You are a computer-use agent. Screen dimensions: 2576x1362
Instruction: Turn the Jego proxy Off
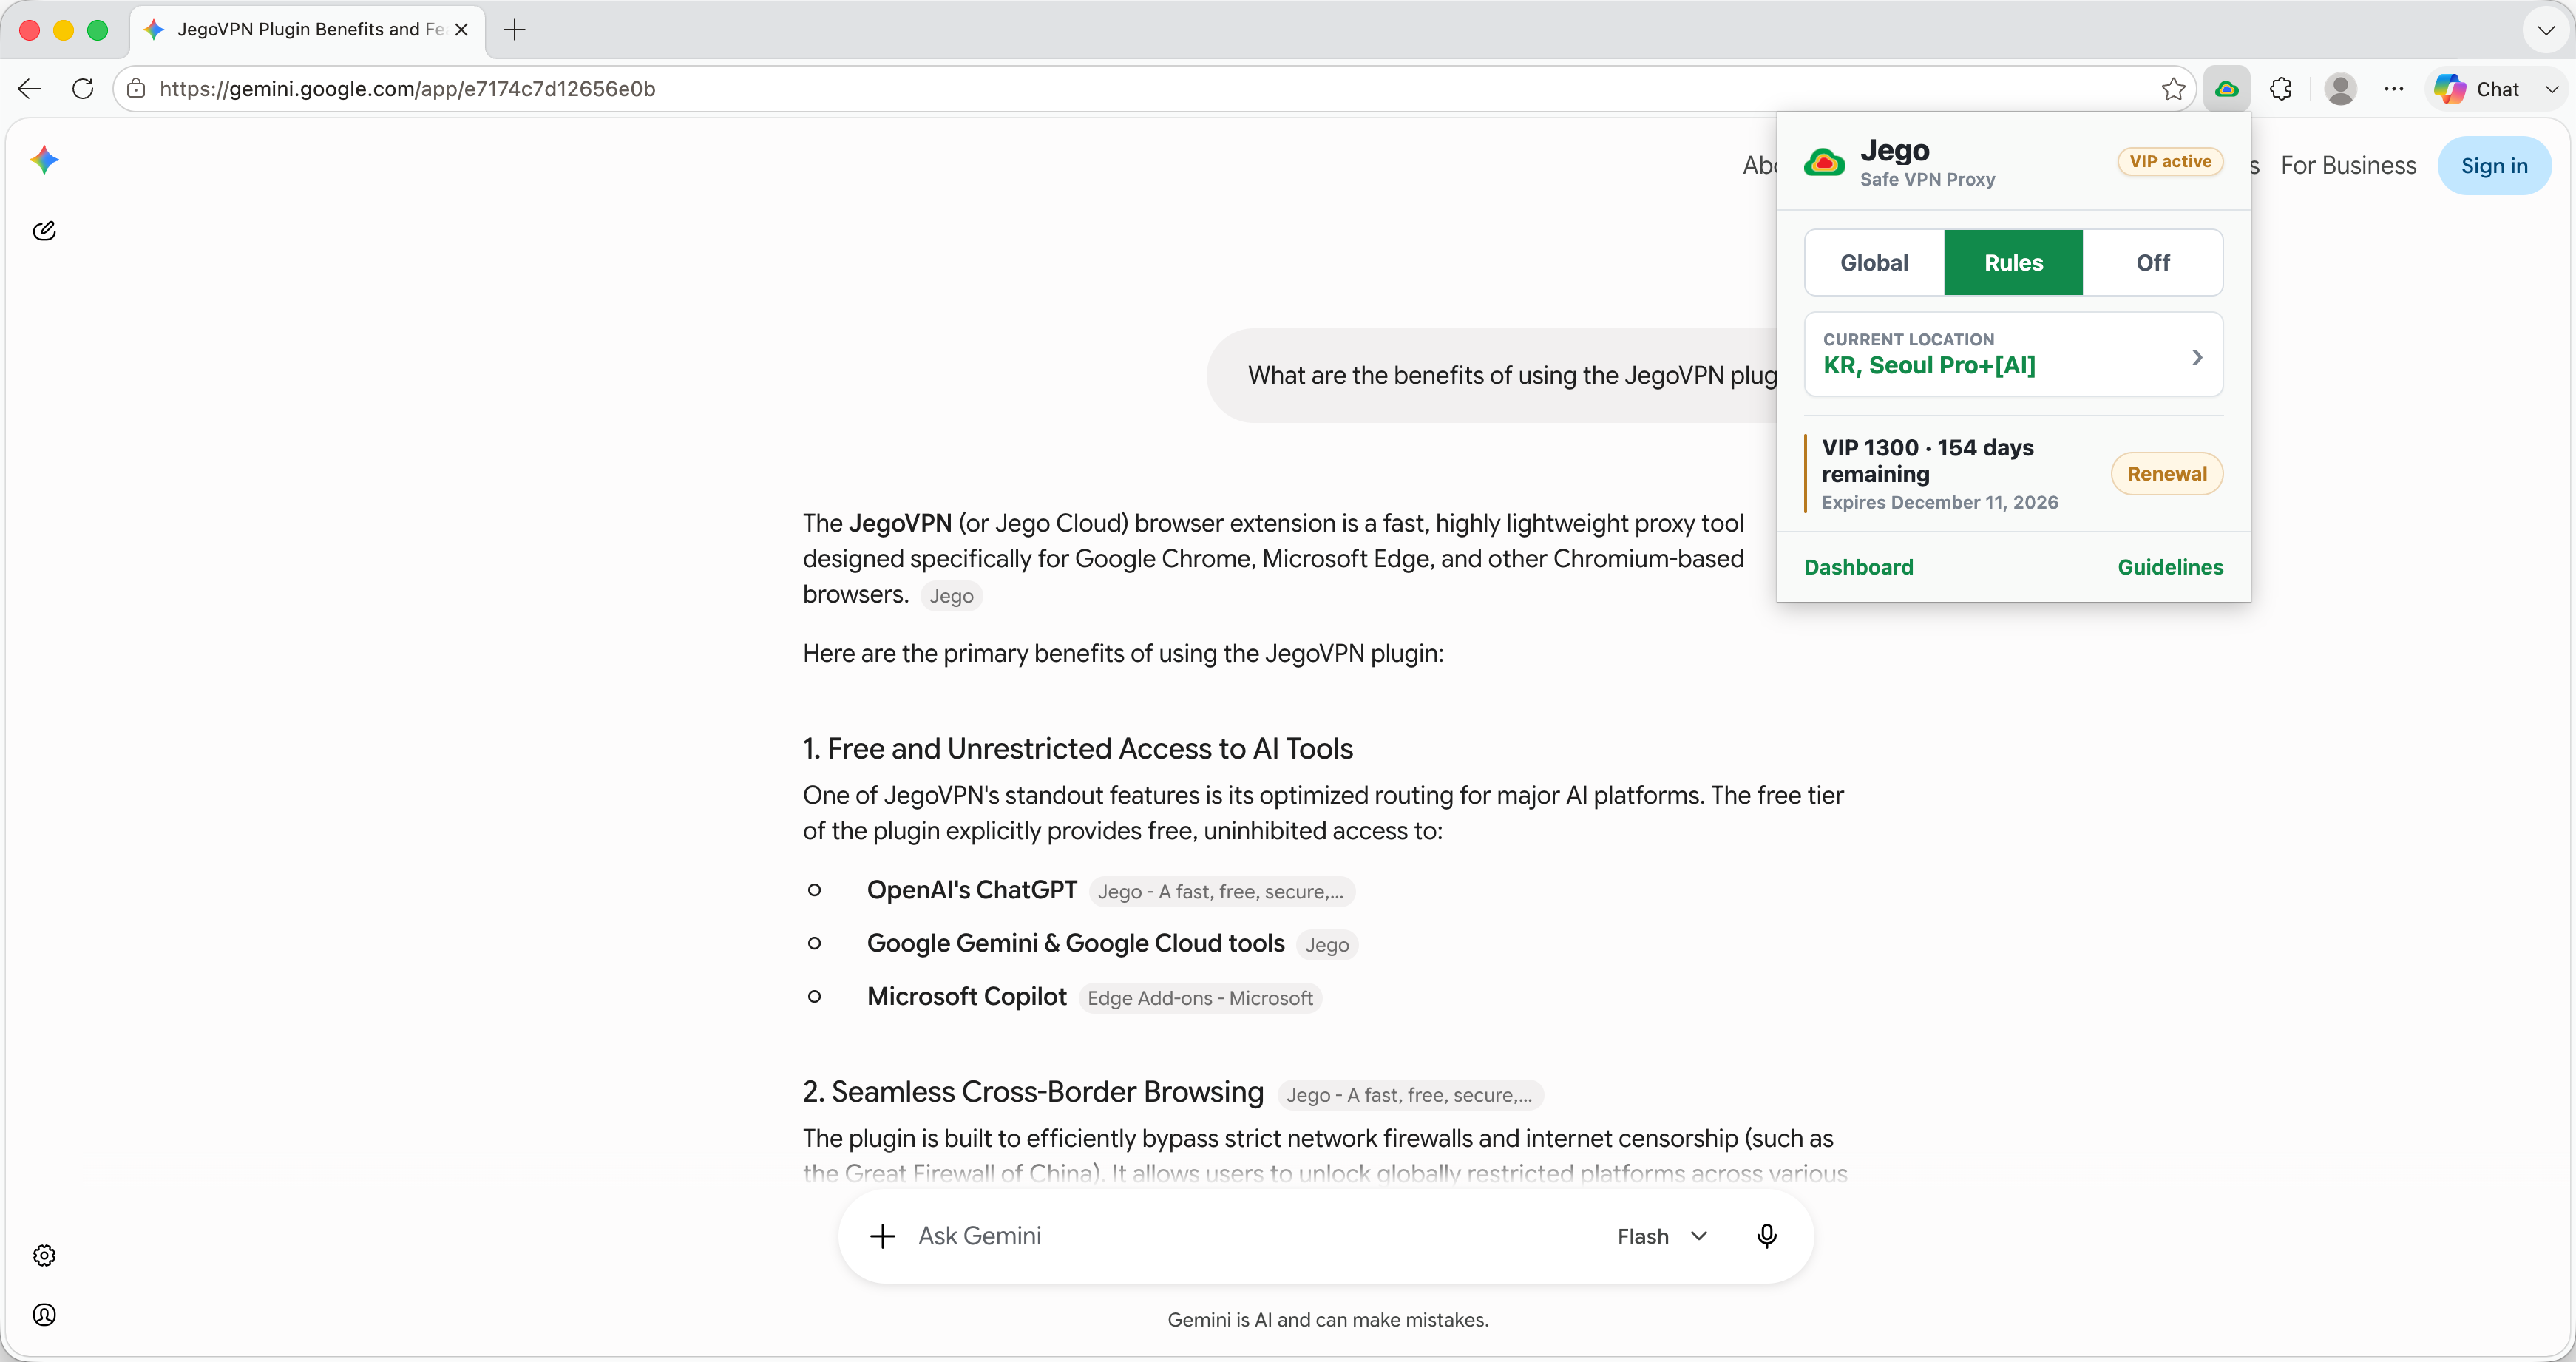(2152, 262)
